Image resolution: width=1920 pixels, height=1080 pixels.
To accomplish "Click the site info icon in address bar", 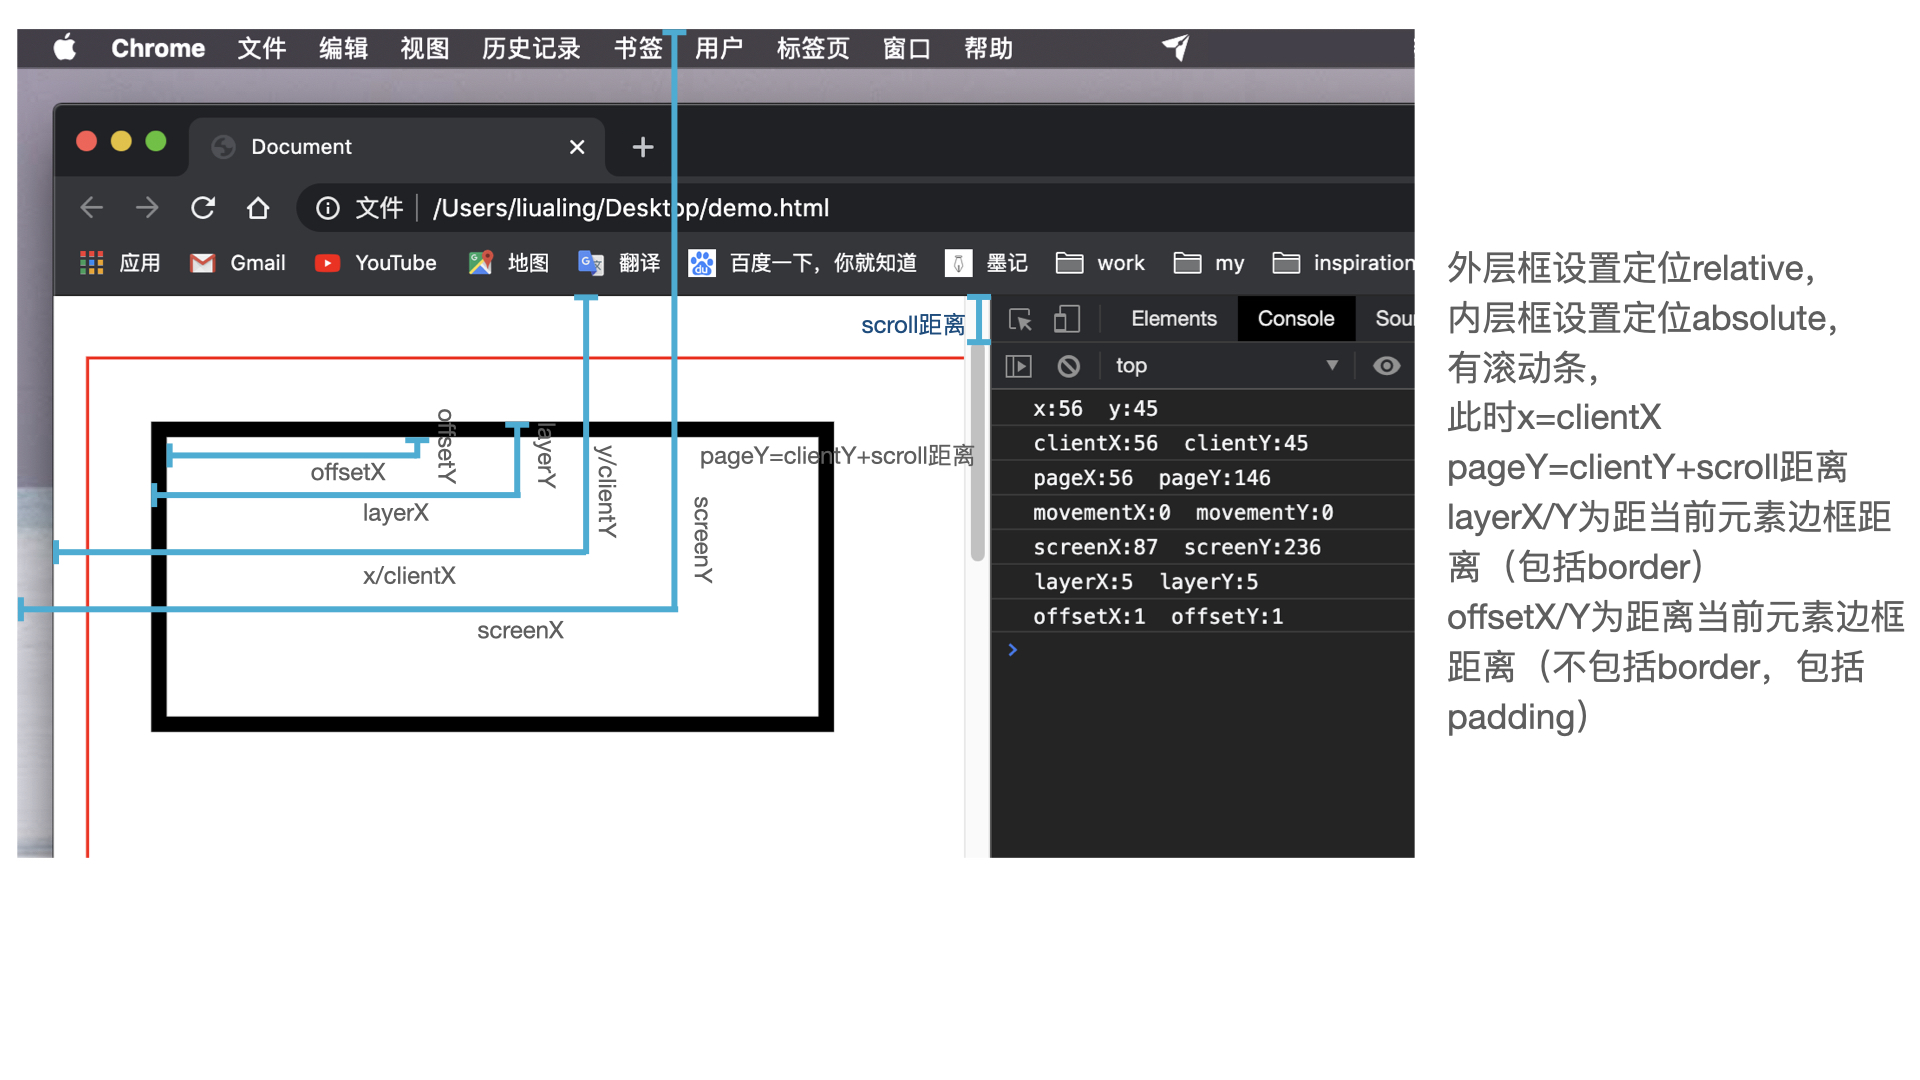I will [x=329, y=208].
